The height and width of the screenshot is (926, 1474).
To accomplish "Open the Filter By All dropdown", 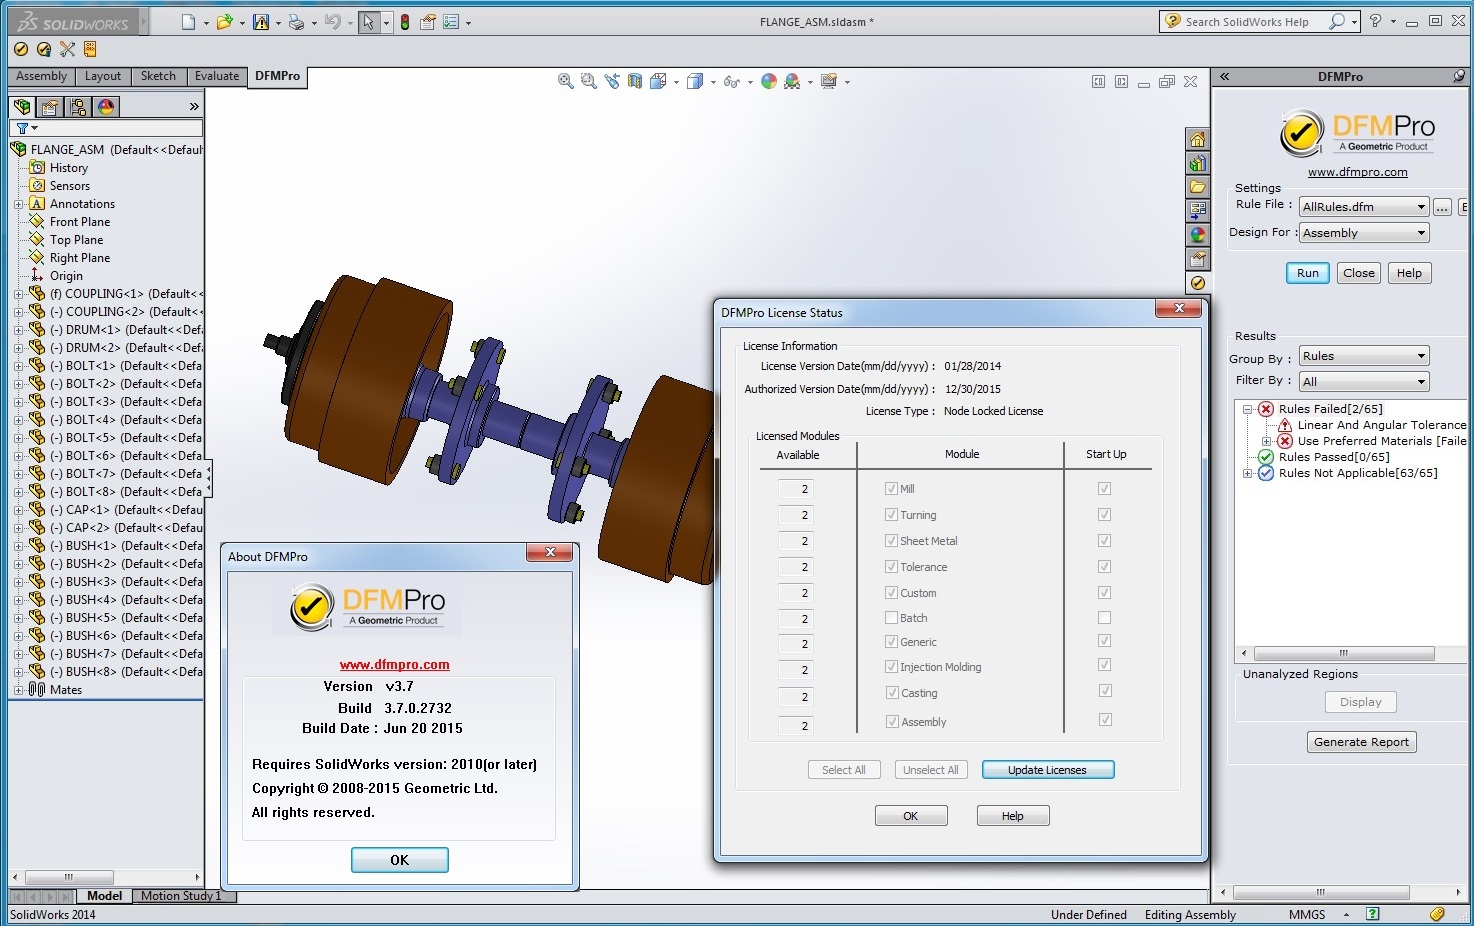I will point(1364,382).
